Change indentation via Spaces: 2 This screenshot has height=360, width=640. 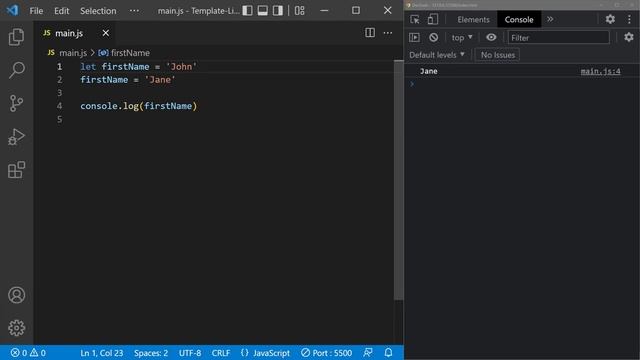click(151, 353)
